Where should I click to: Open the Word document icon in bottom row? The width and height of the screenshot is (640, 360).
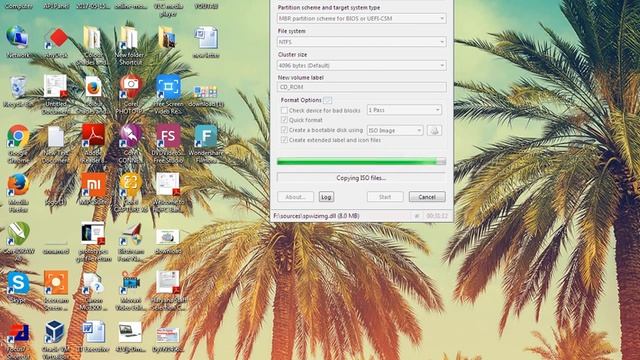tap(93, 331)
